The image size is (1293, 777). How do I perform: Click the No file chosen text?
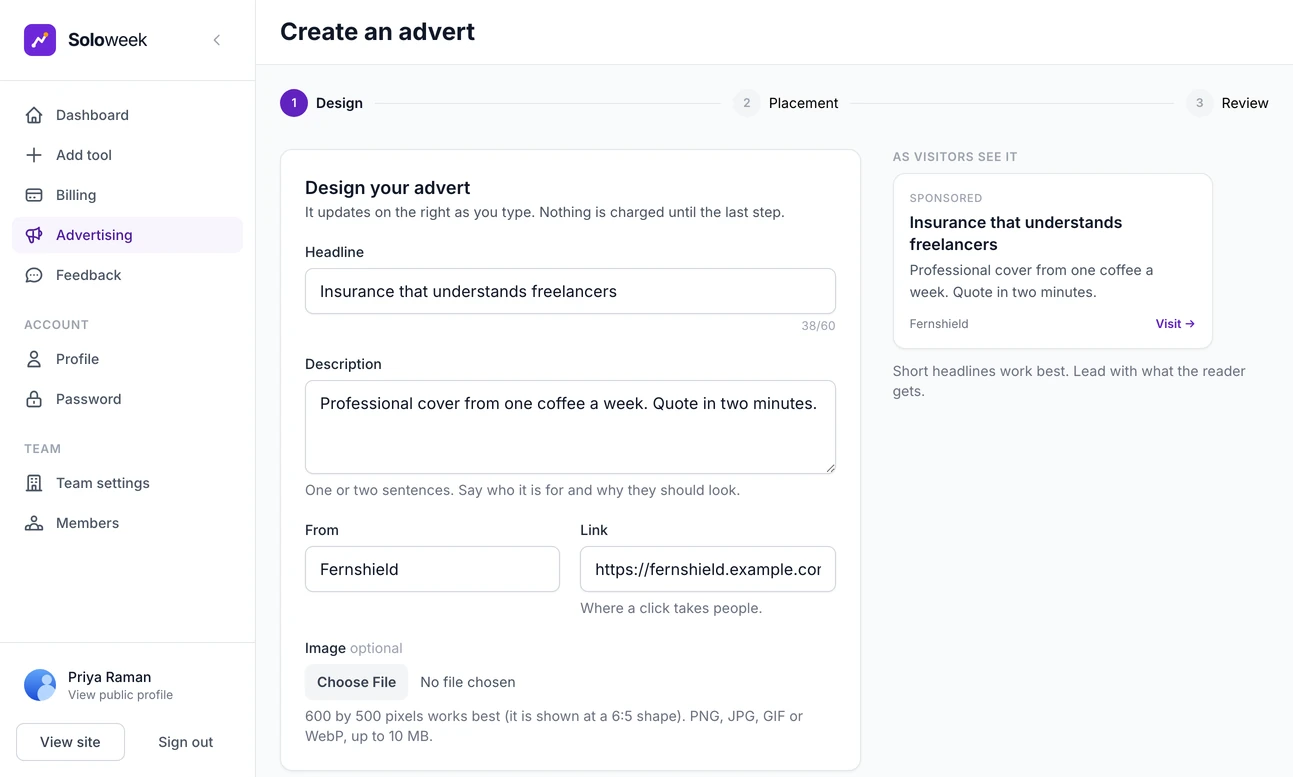(468, 682)
